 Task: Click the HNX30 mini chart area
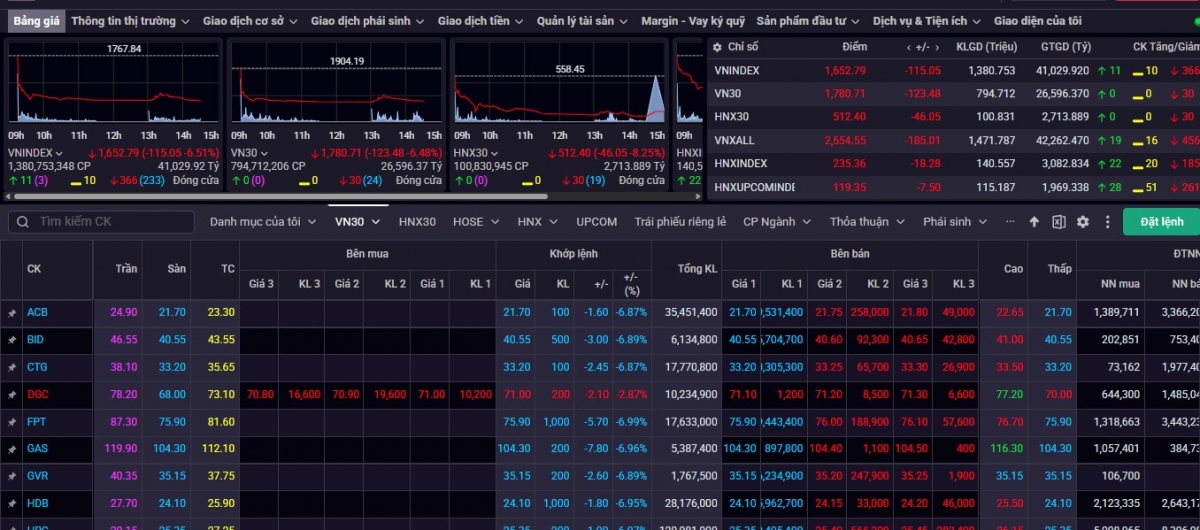[x=560, y=95]
